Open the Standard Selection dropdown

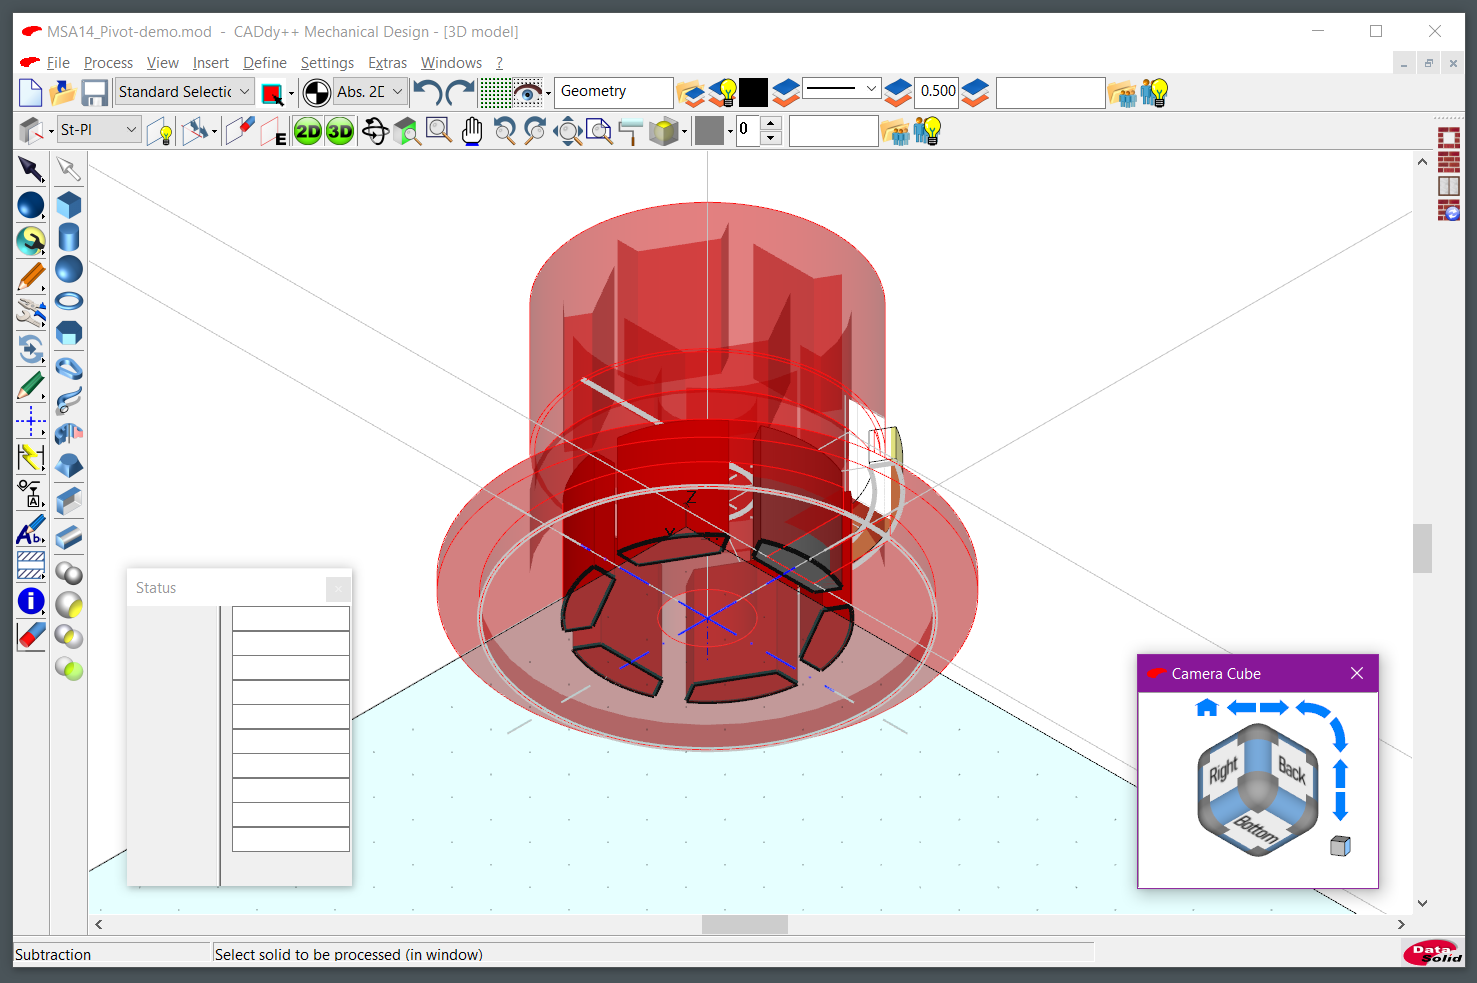click(185, 92)
